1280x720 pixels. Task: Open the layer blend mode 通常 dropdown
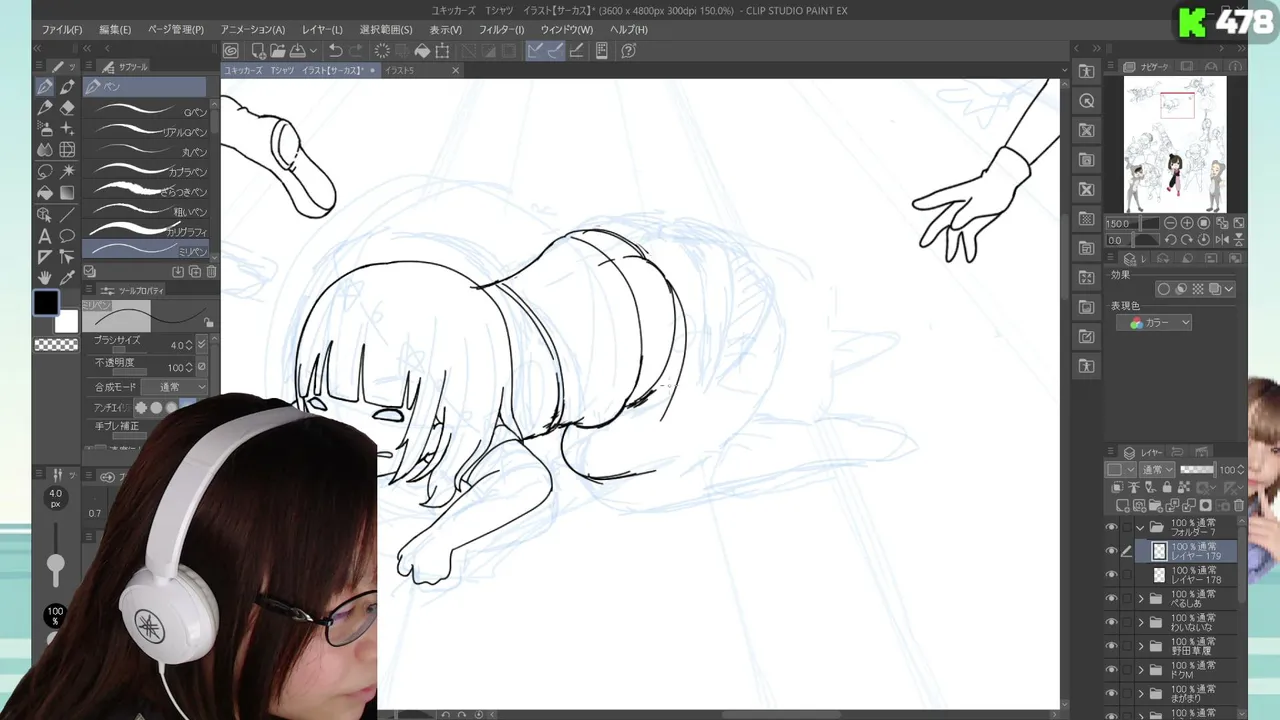coord(1157,470)
